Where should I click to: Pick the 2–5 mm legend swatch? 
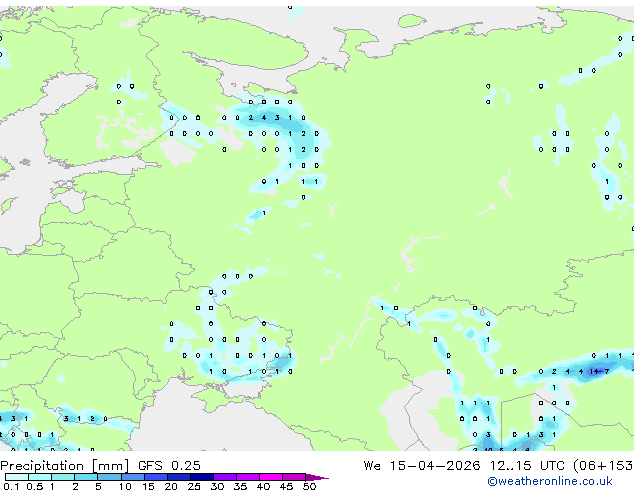[86, 477]
